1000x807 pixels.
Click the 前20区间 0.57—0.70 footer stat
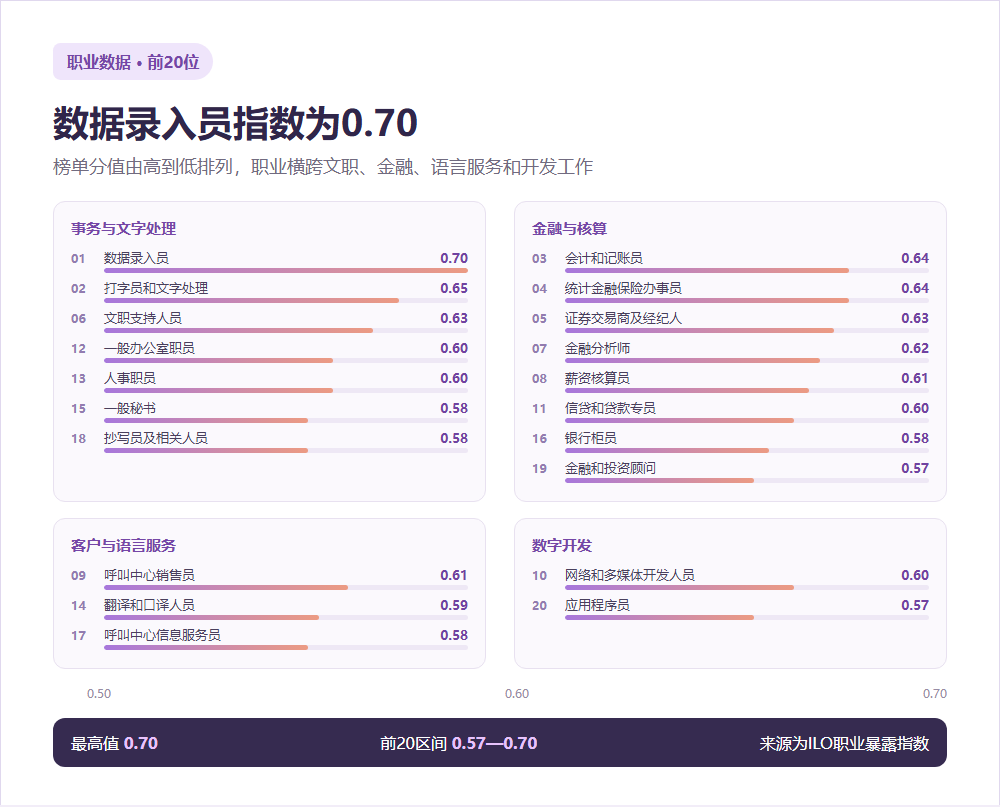click(459, 743)
